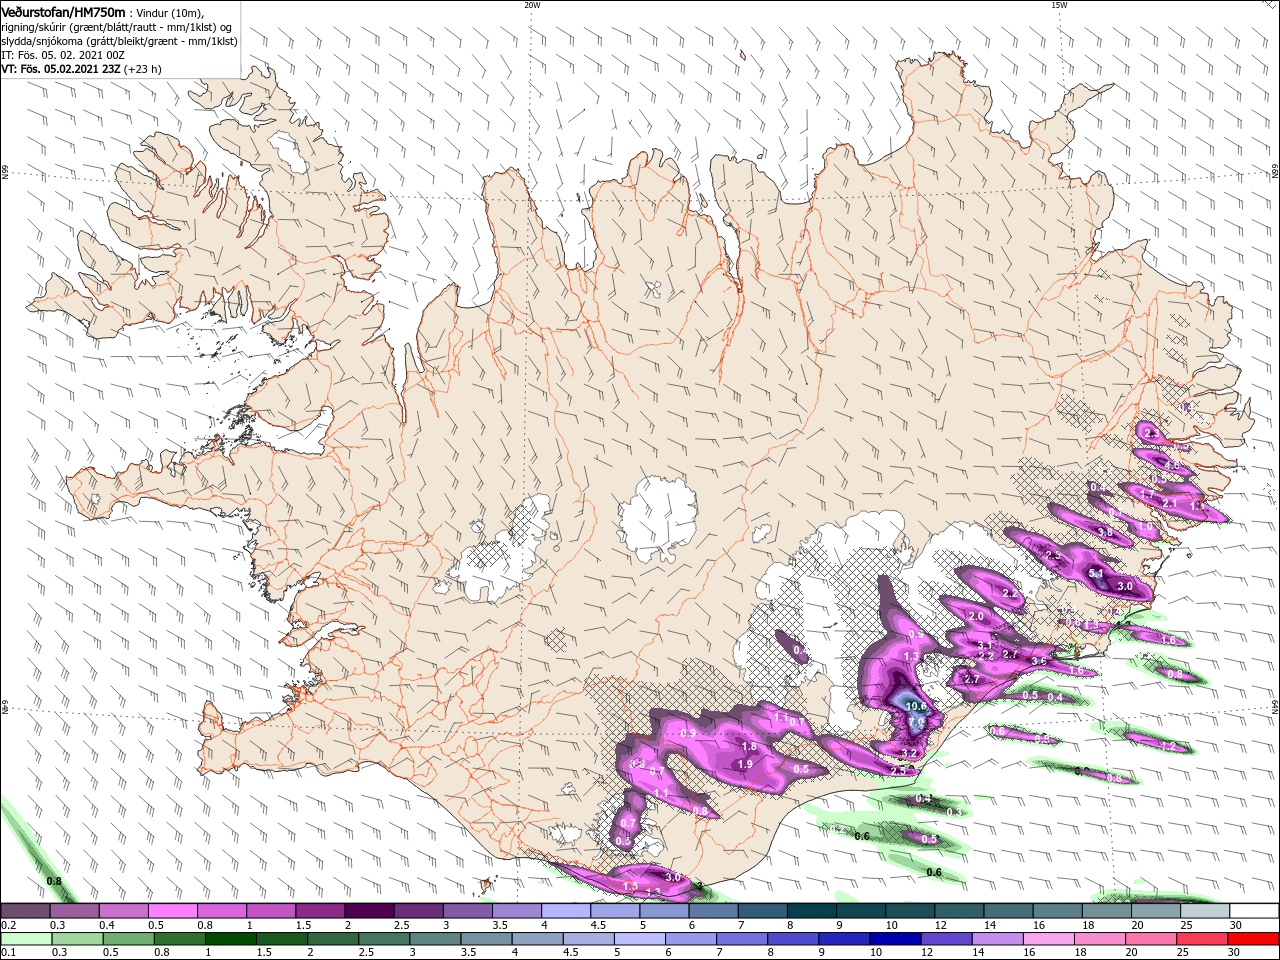Click the (+23 h) forecast offset text

pos(143,69)
